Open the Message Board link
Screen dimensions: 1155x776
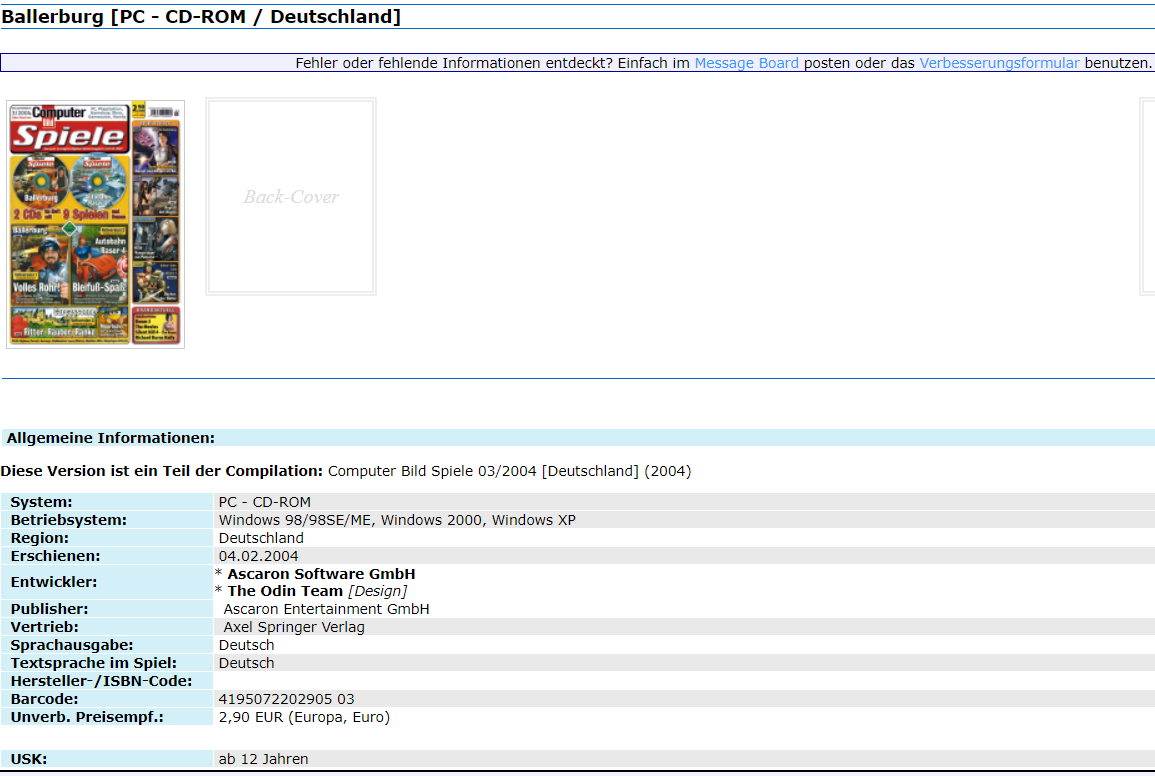[746, 62]
